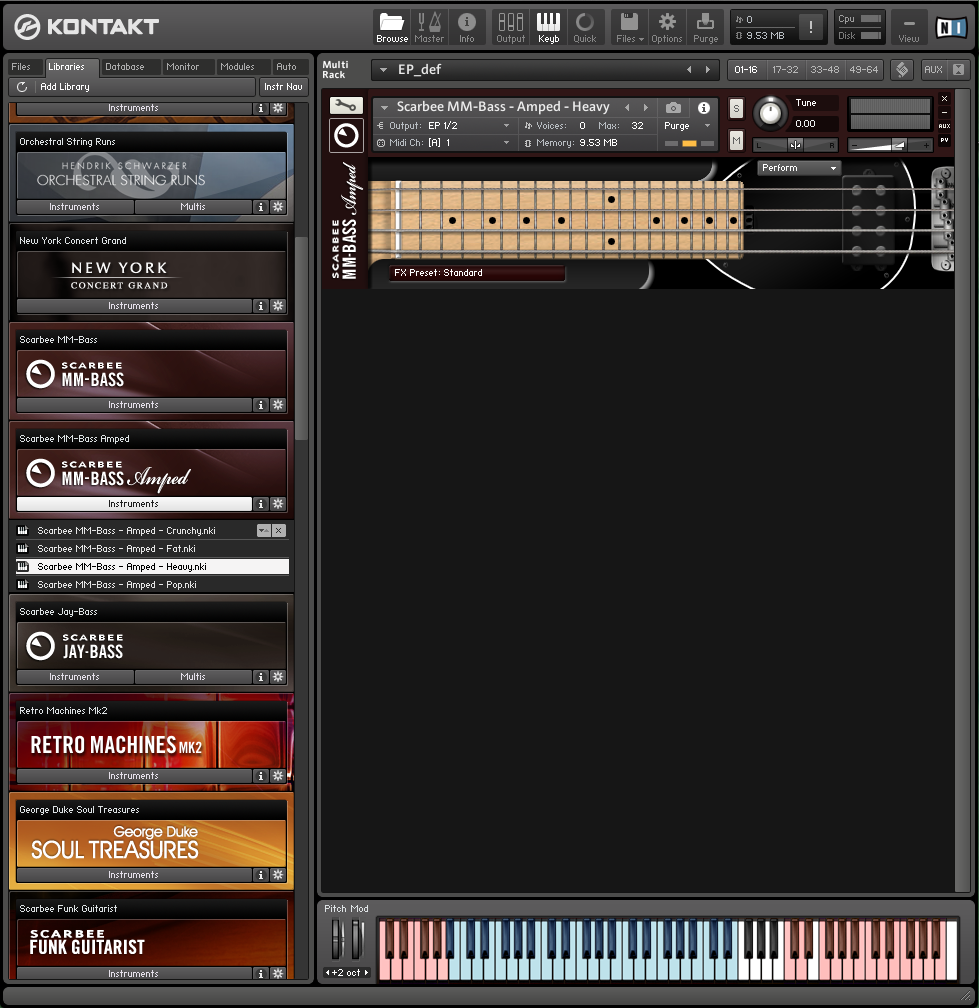Show rack page 17-32
Image resolution: width=979 pixels, height=1008 pixels.
click(785, 69)
